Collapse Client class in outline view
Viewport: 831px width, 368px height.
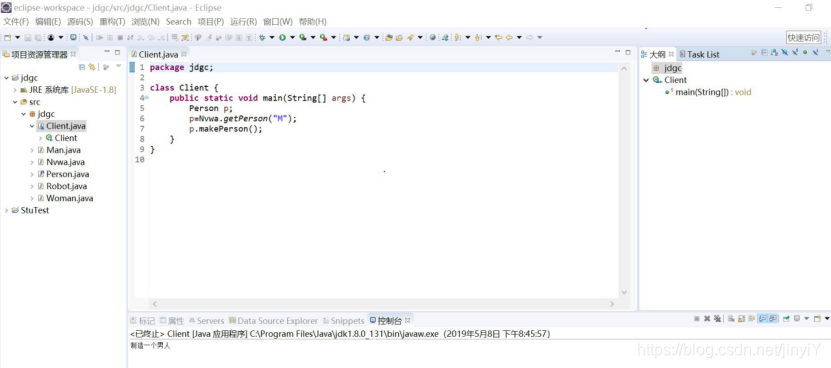646,80
